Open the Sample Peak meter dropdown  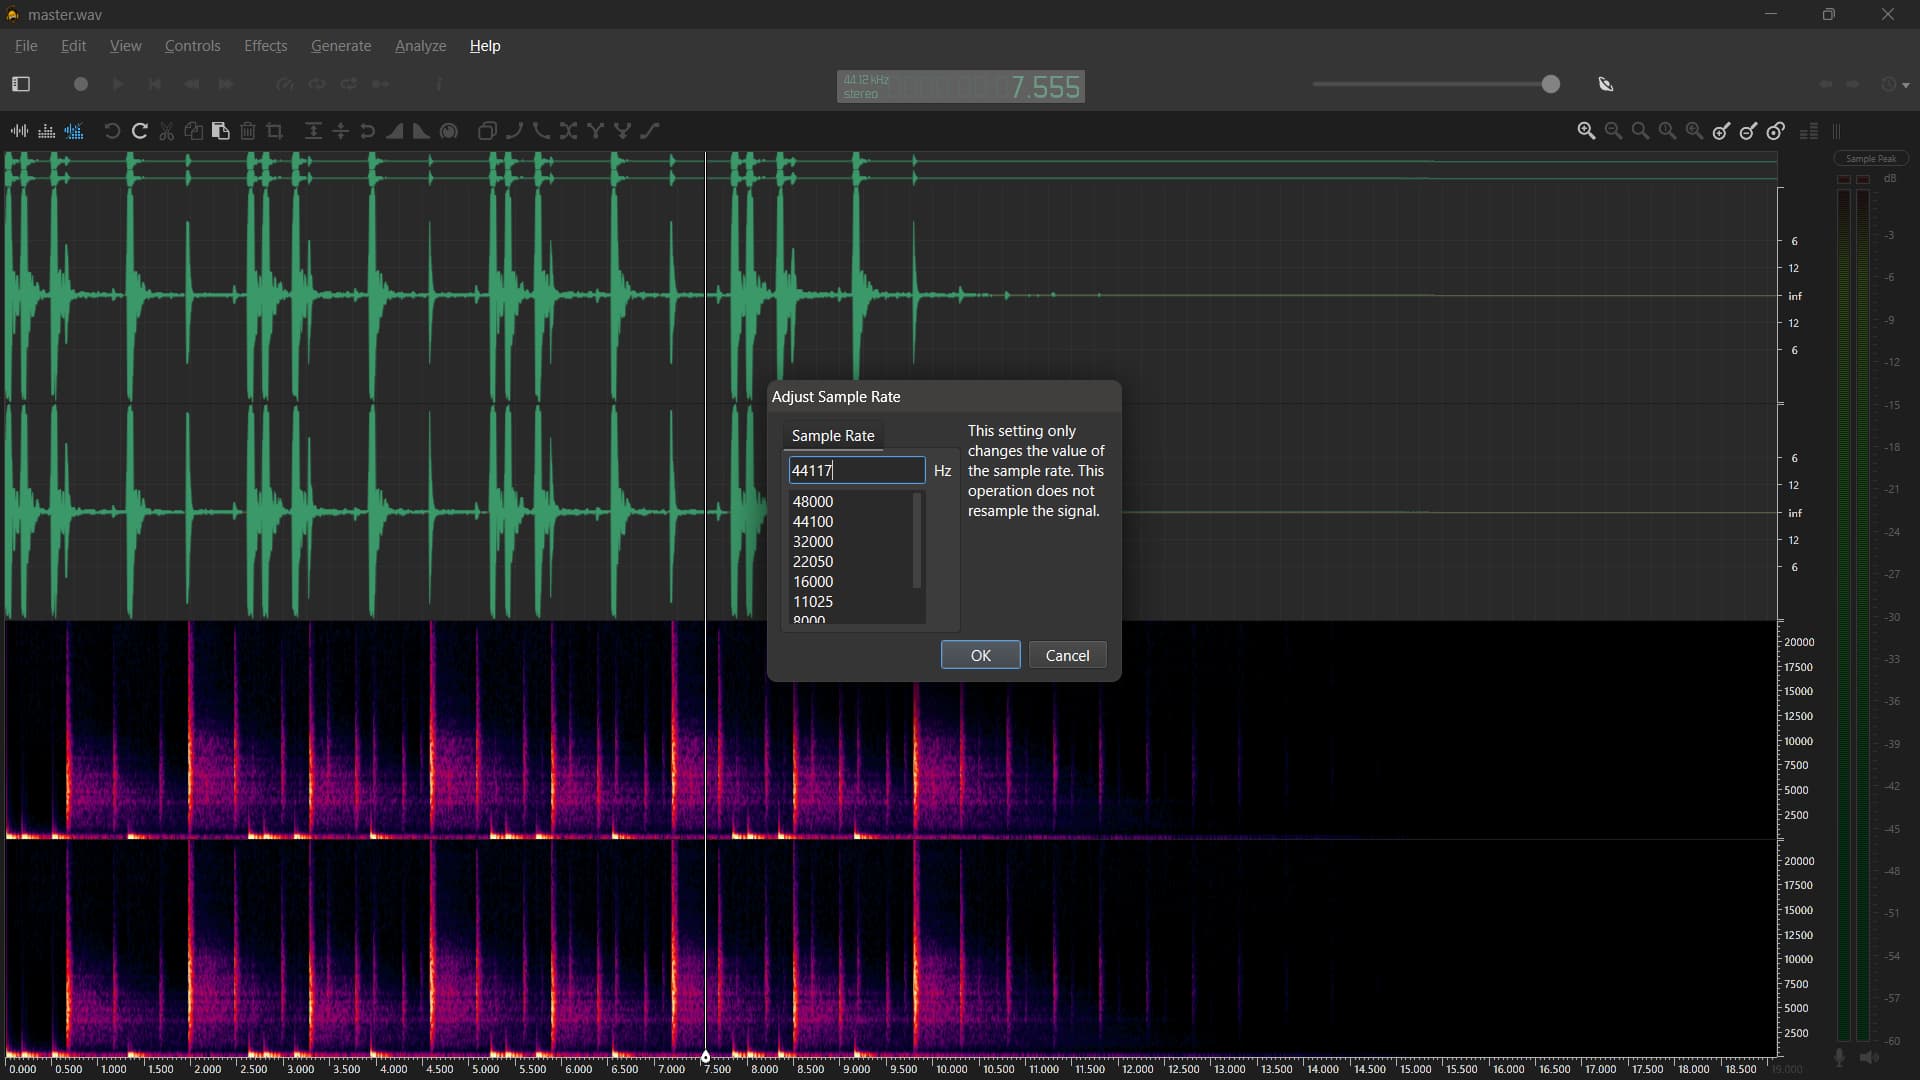click(x=1871, y=158)
